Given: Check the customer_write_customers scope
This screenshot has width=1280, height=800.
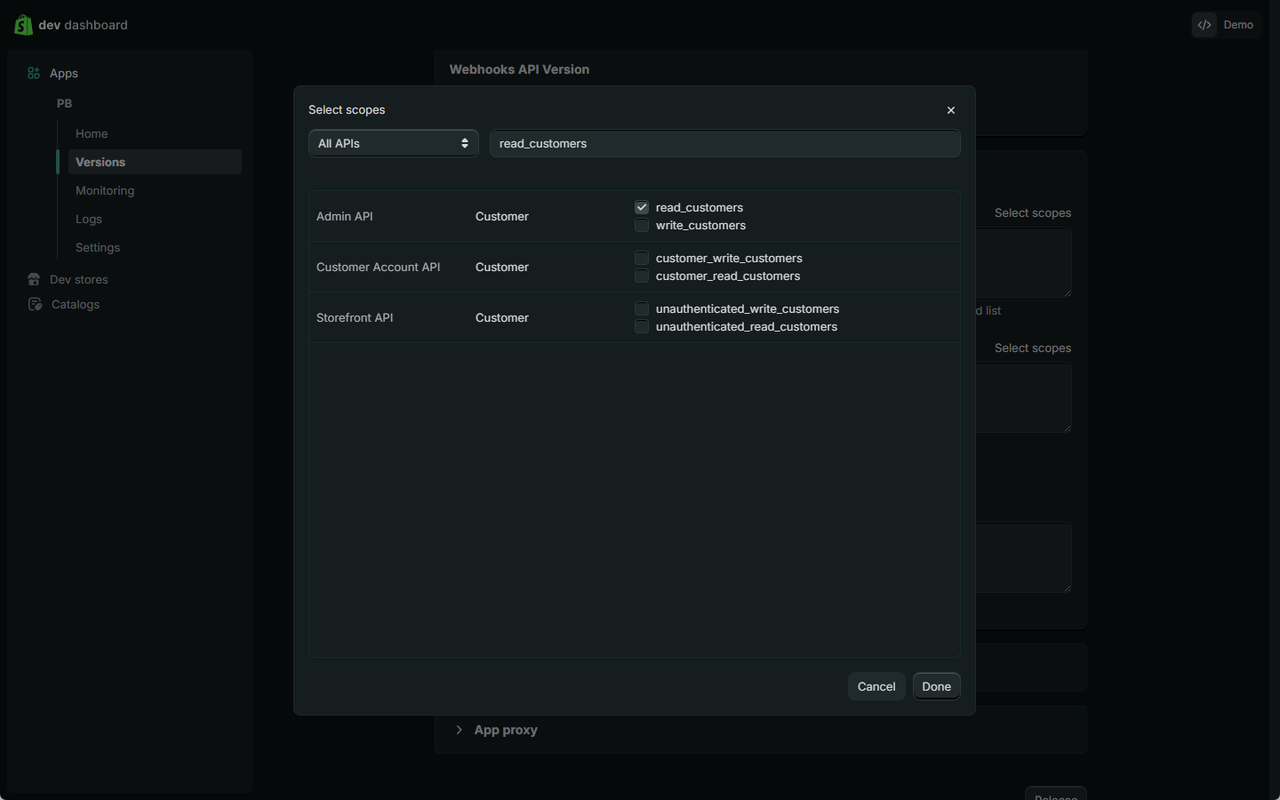Looking at the screenshot, I should (x=642, y=258).
